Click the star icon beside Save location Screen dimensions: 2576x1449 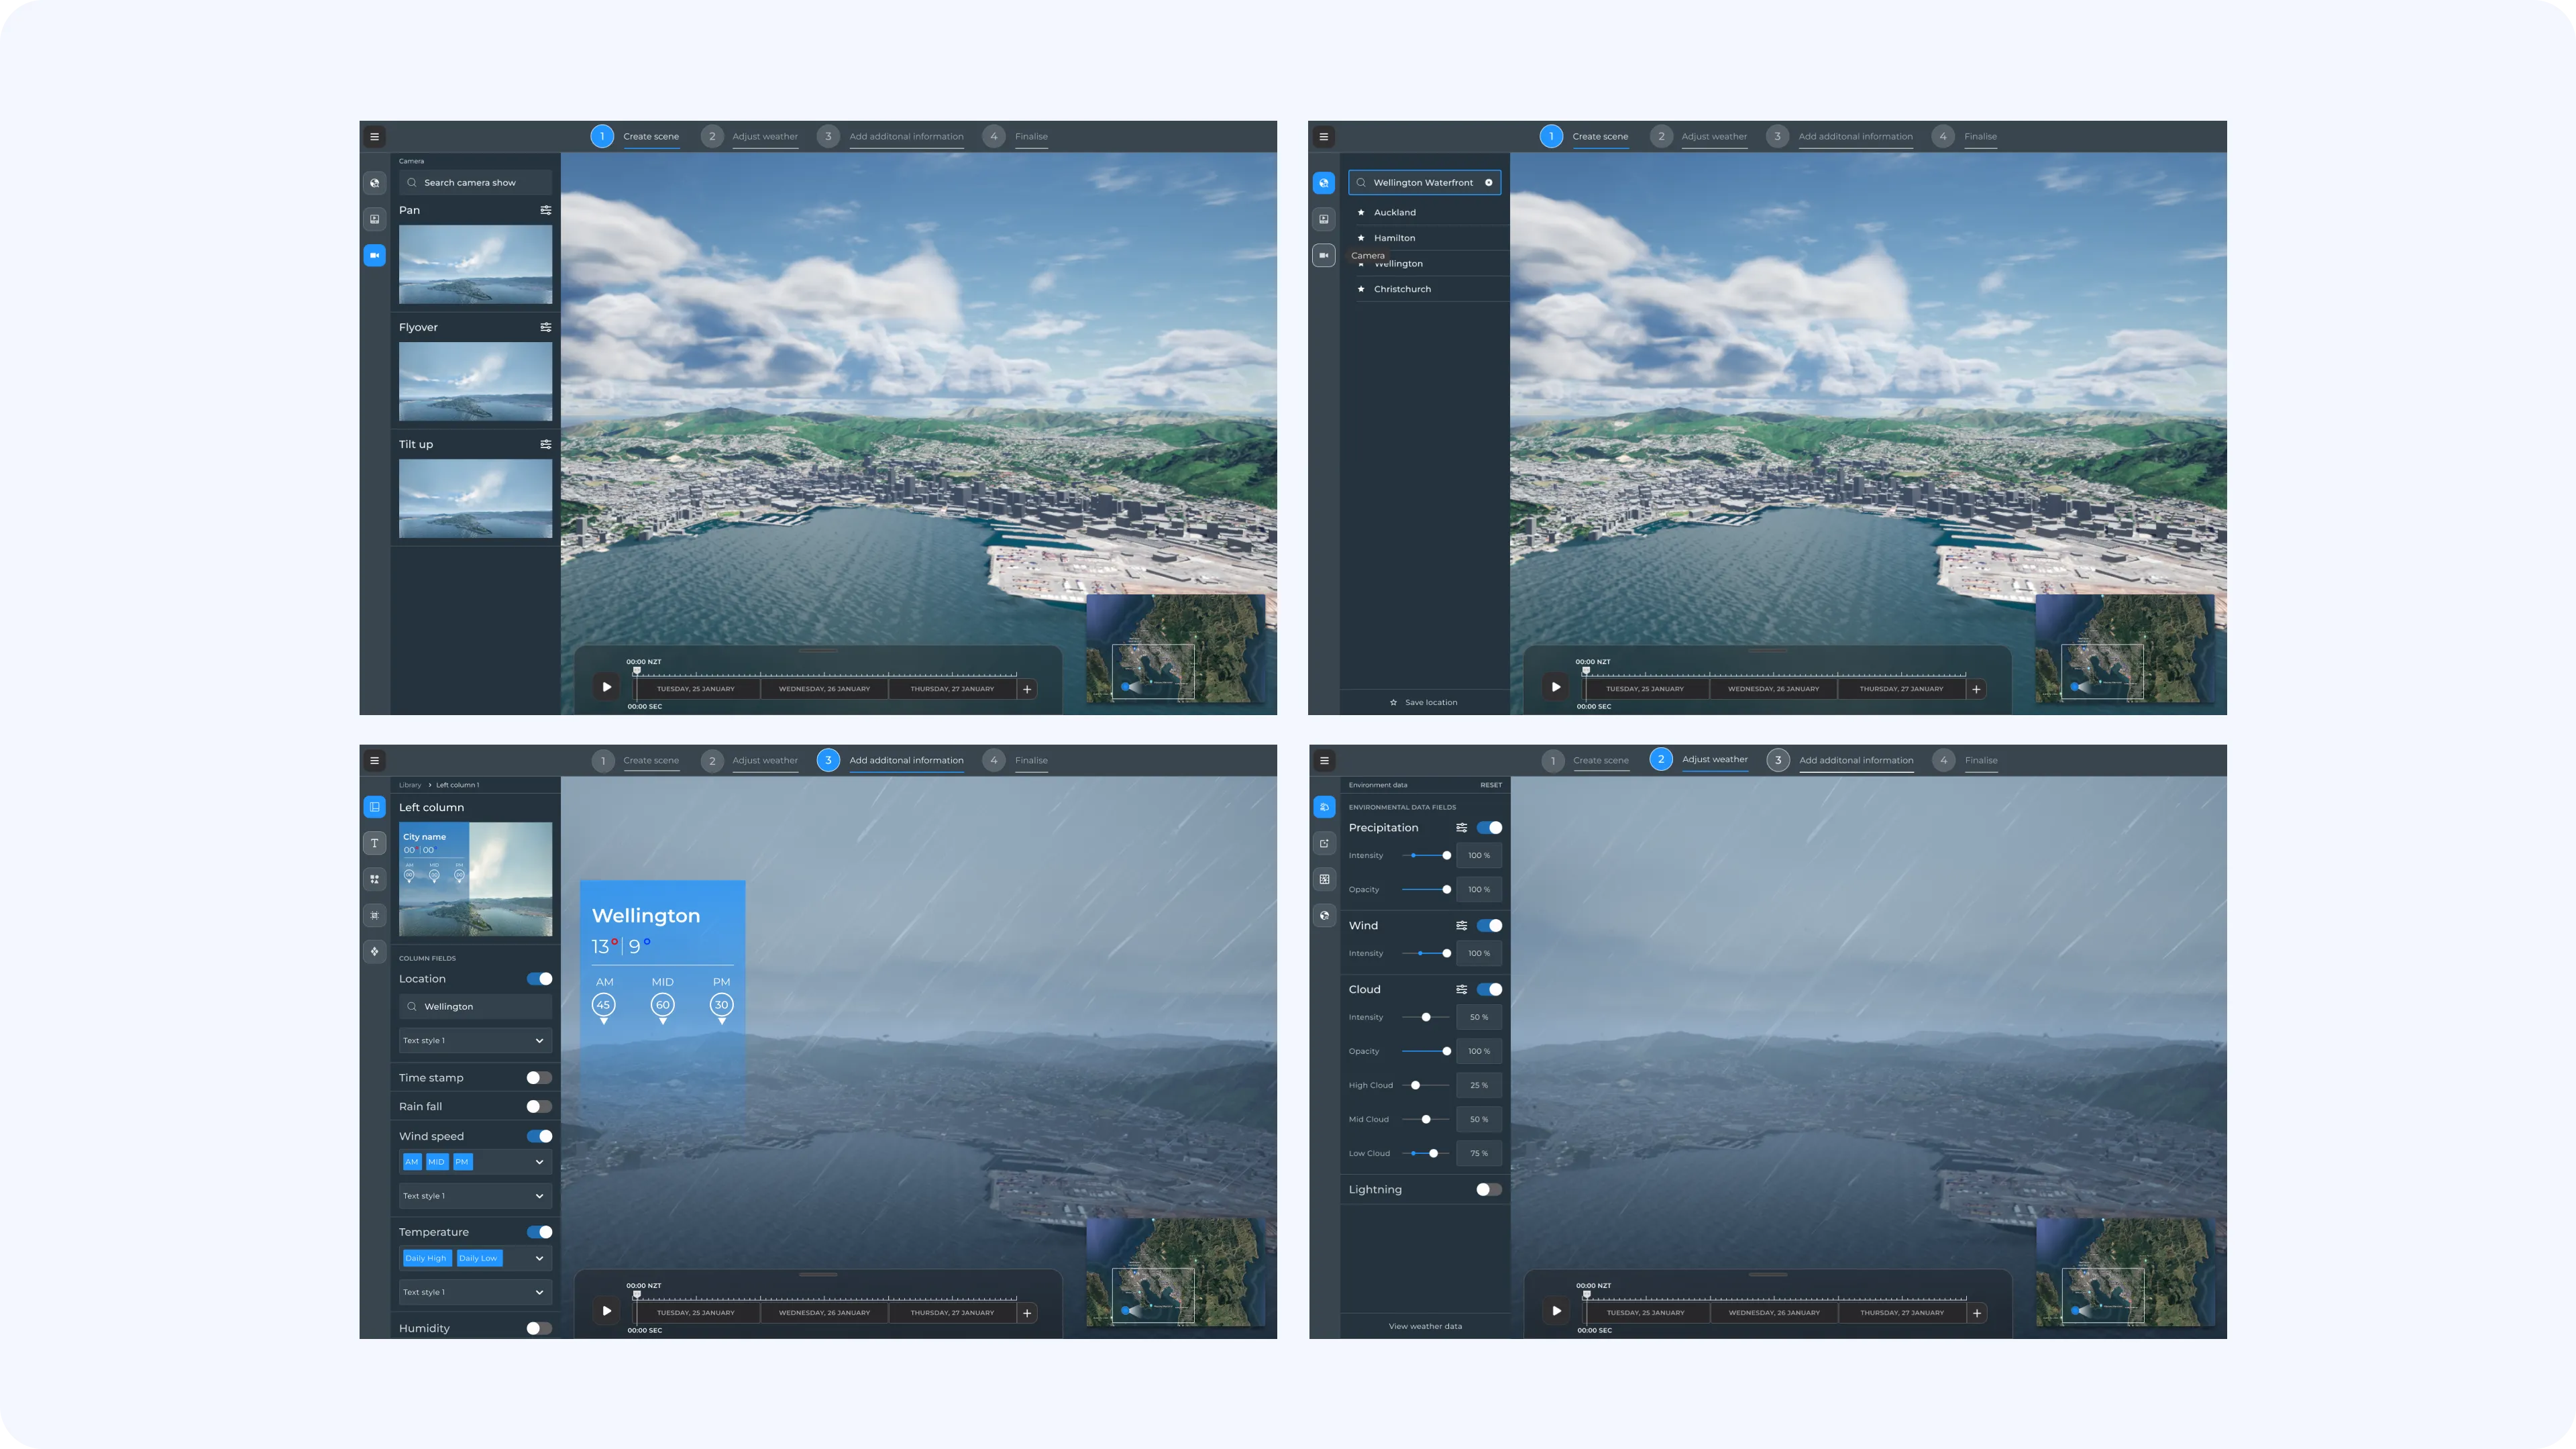pyautogui.click(x=1393, y=703)
